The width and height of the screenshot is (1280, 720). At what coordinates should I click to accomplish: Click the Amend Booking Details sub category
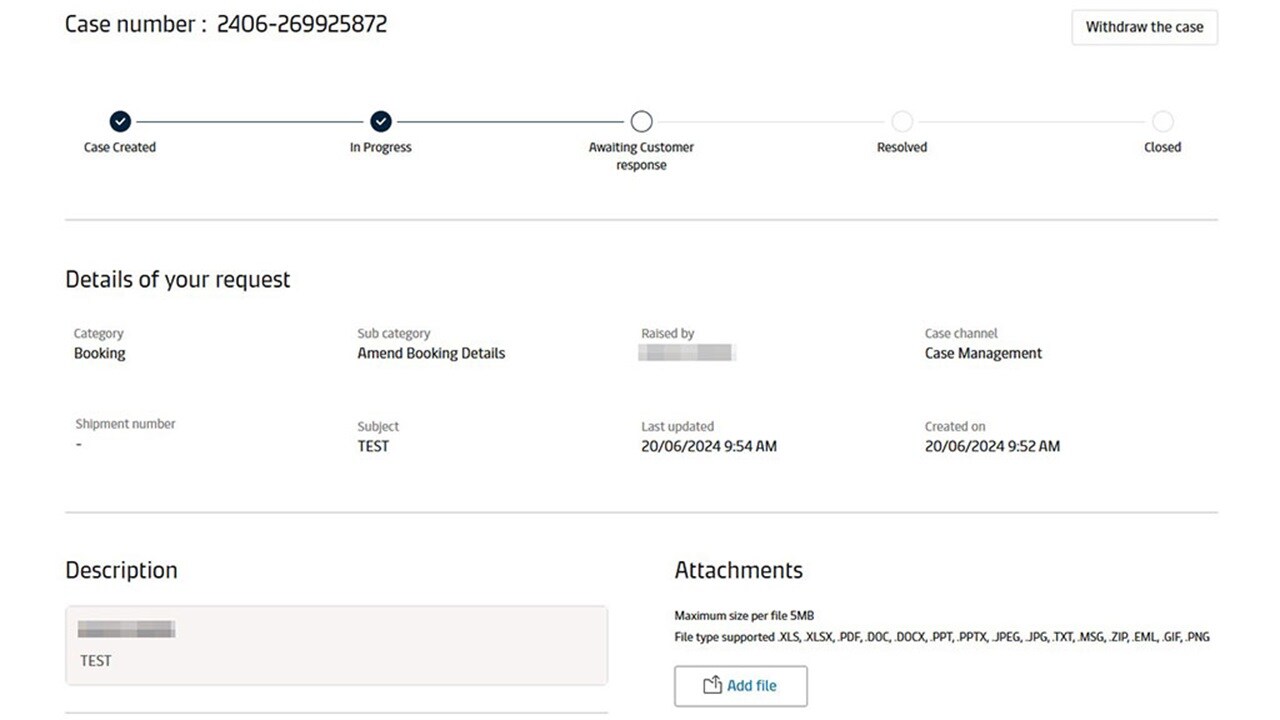point(431,354)
